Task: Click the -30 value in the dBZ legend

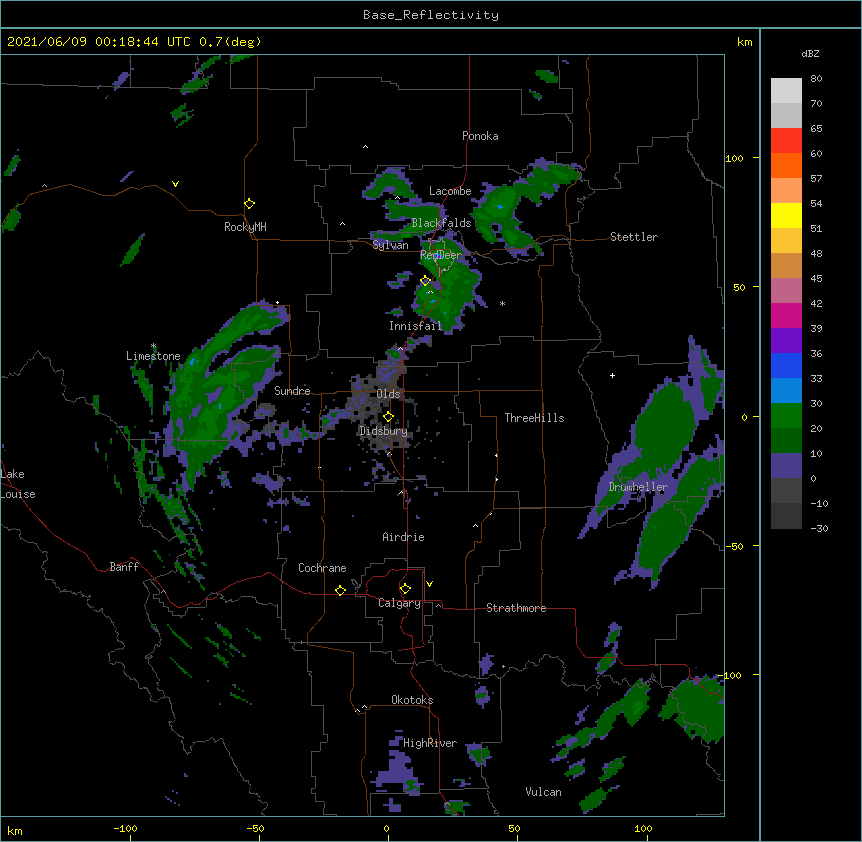Action: (819, 529)
